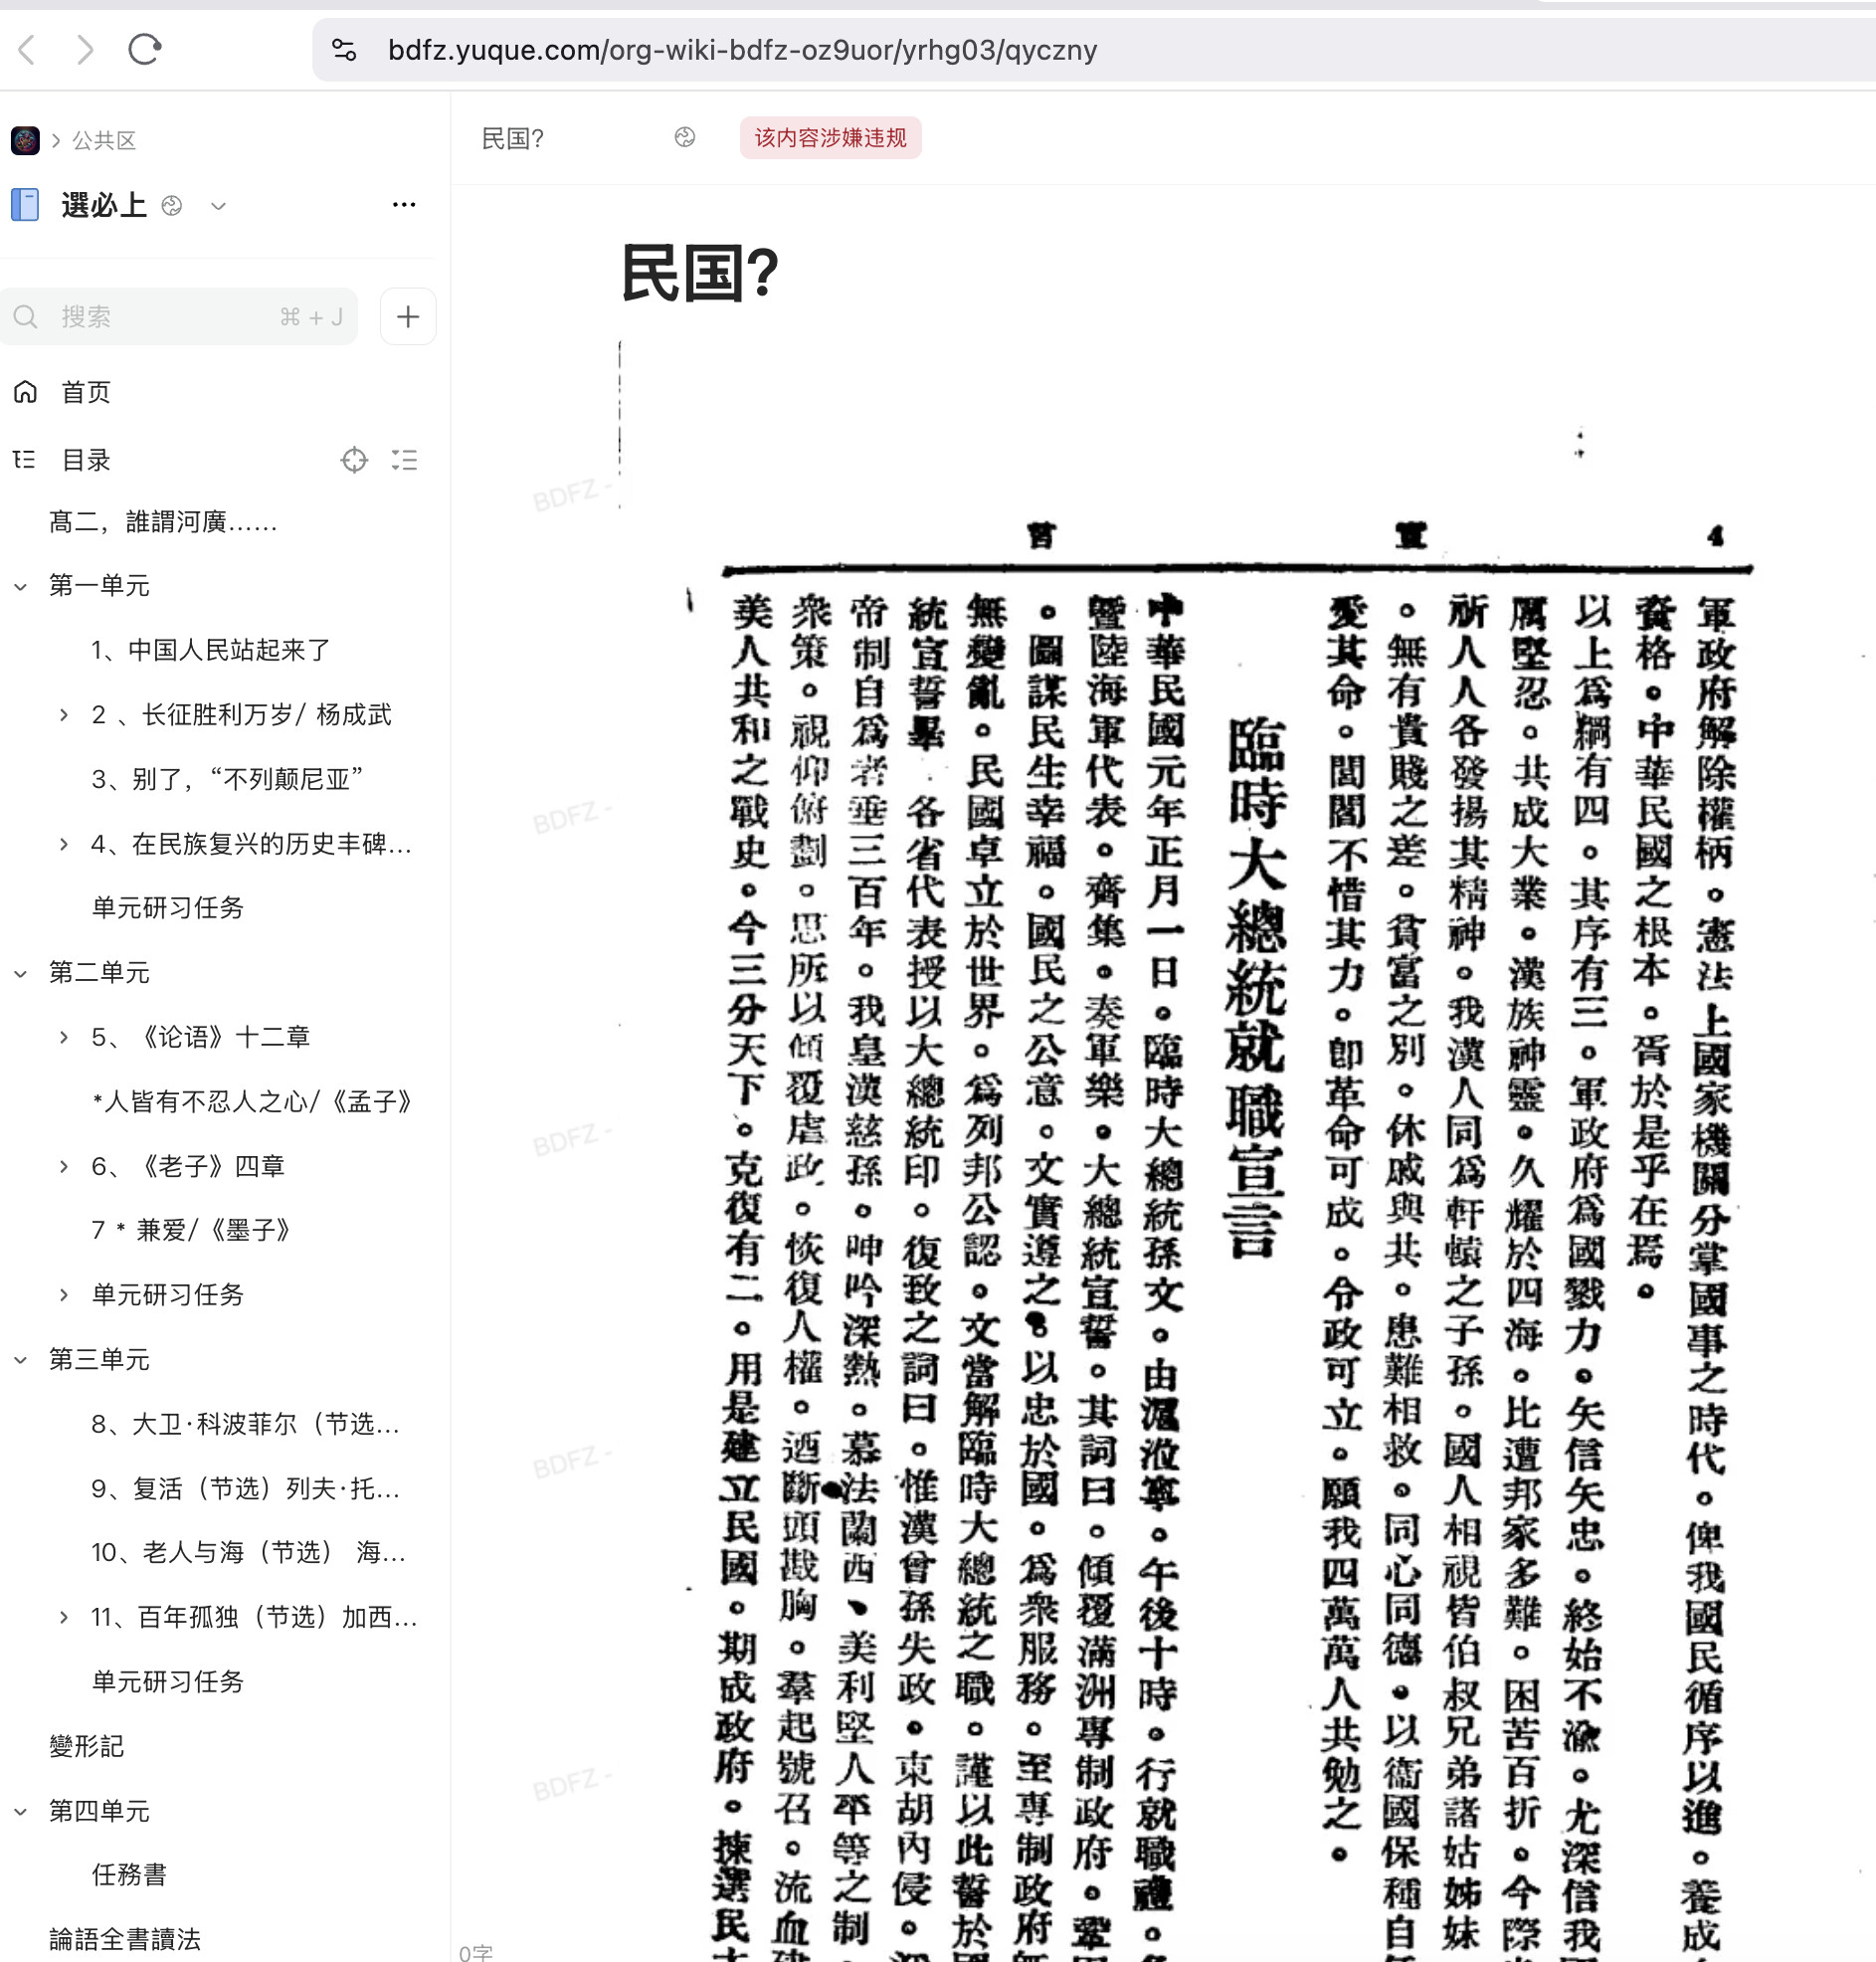Image resolution: width=1876 pixels, height=1962 pixels.
Task: Click the public permission icon beside 民国?
Action: click(684, 138)
